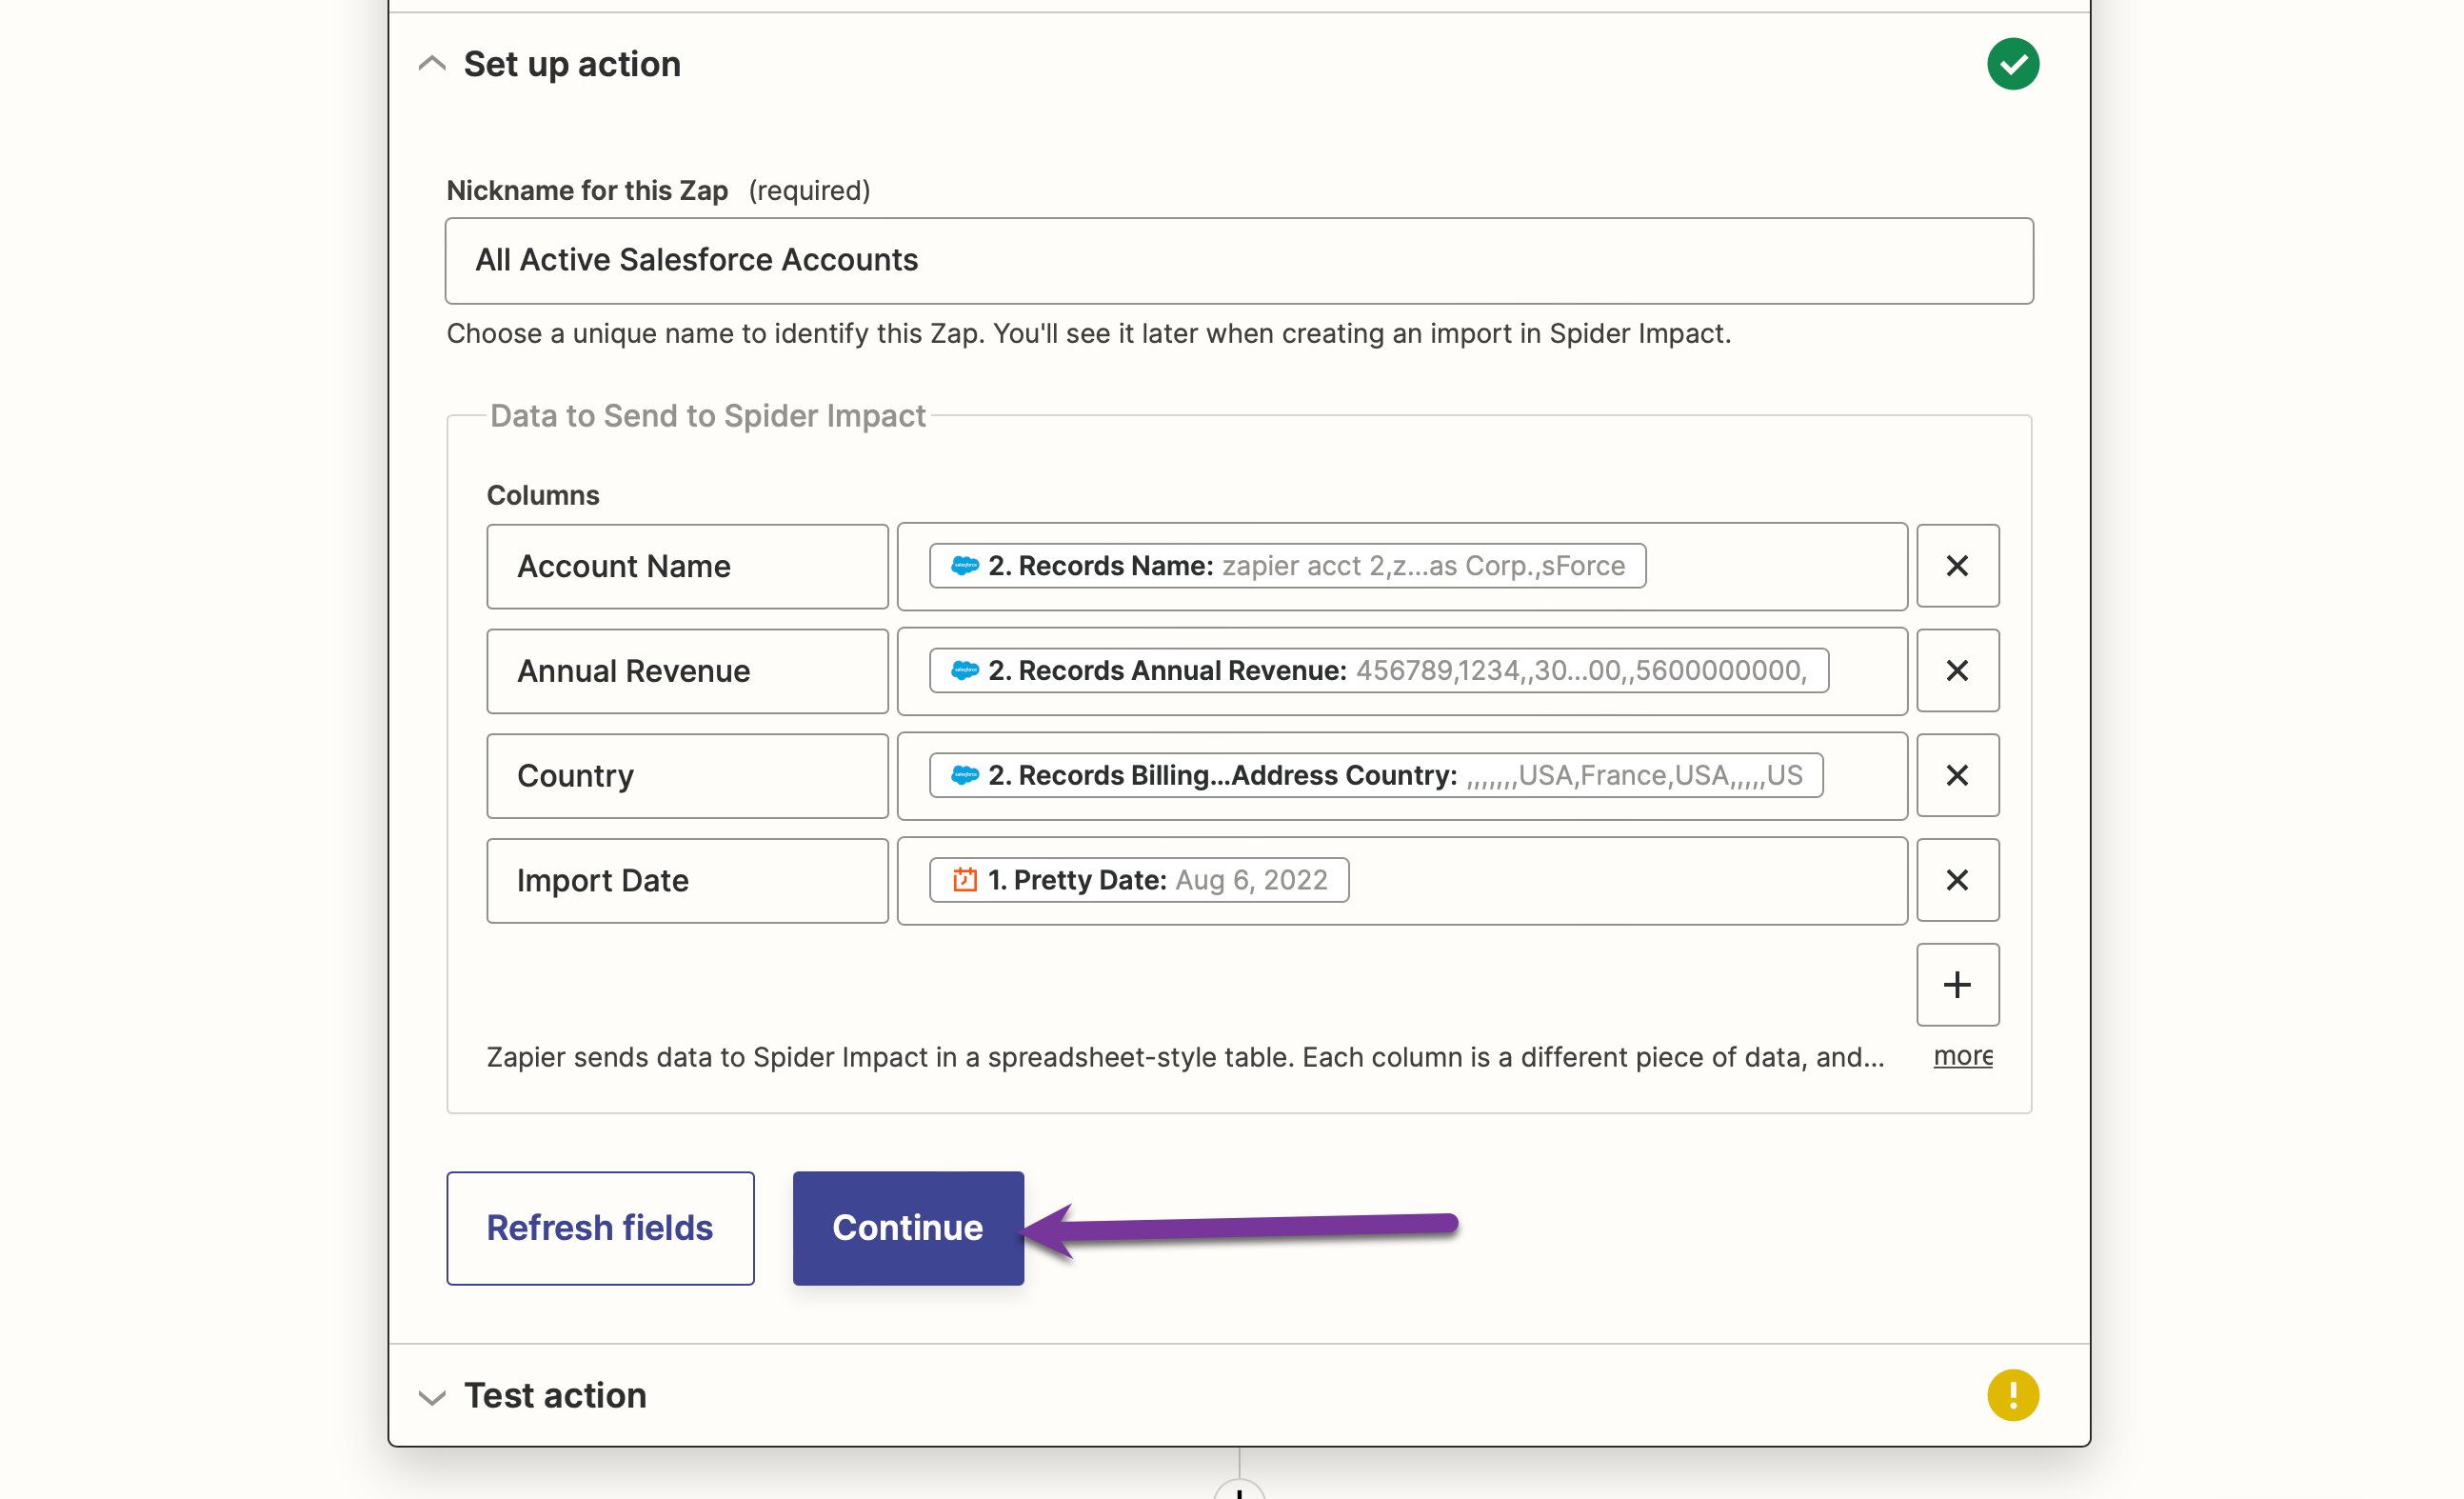Click the 'Set up action' heading

(572, 64)
